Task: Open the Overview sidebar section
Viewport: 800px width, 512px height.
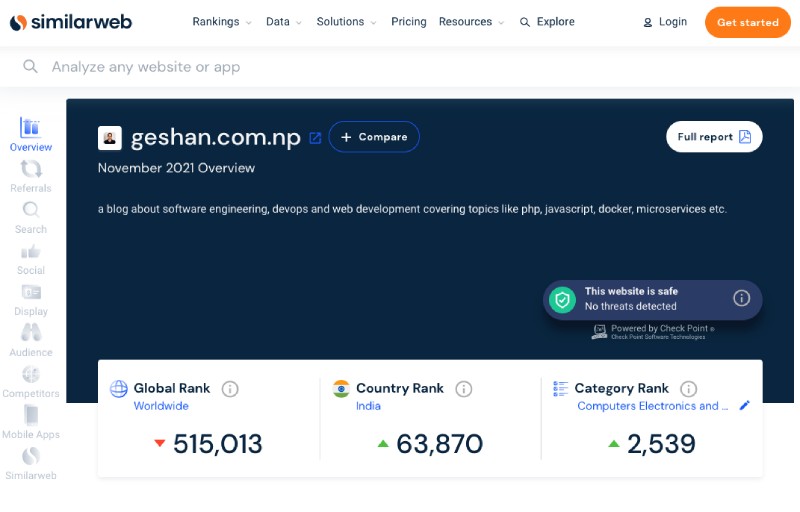Action: 31,135
